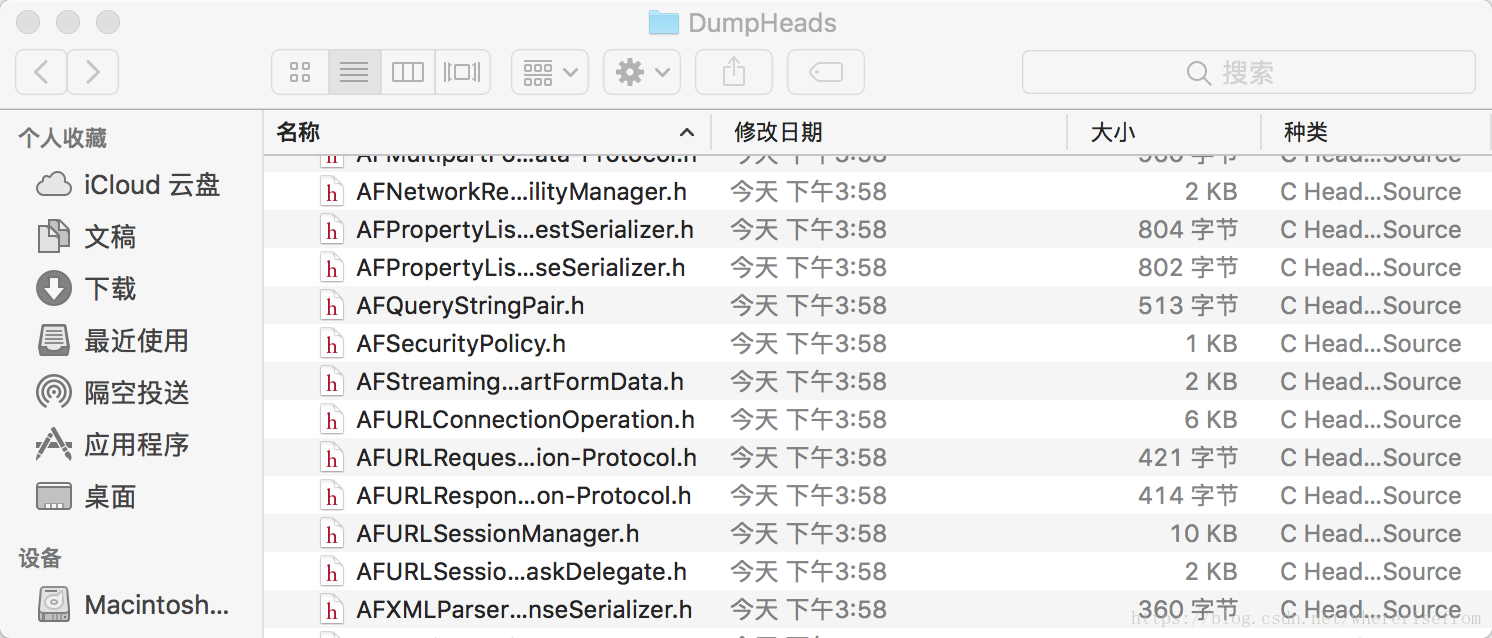The height and width of the screenshot is (638, 1492).
Task: Click the 804 字节 size value
Action: coord(1188,230)
